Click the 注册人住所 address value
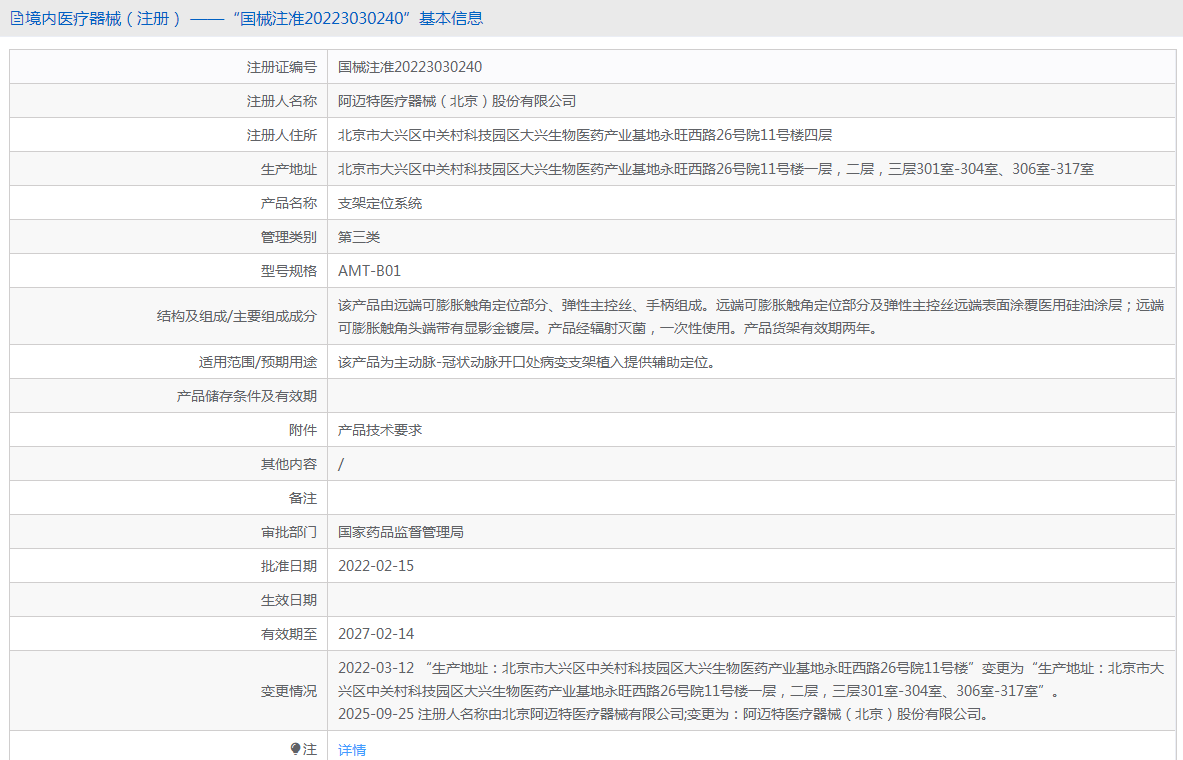This screenshot has height=760, width=1183. pos(585,135)
